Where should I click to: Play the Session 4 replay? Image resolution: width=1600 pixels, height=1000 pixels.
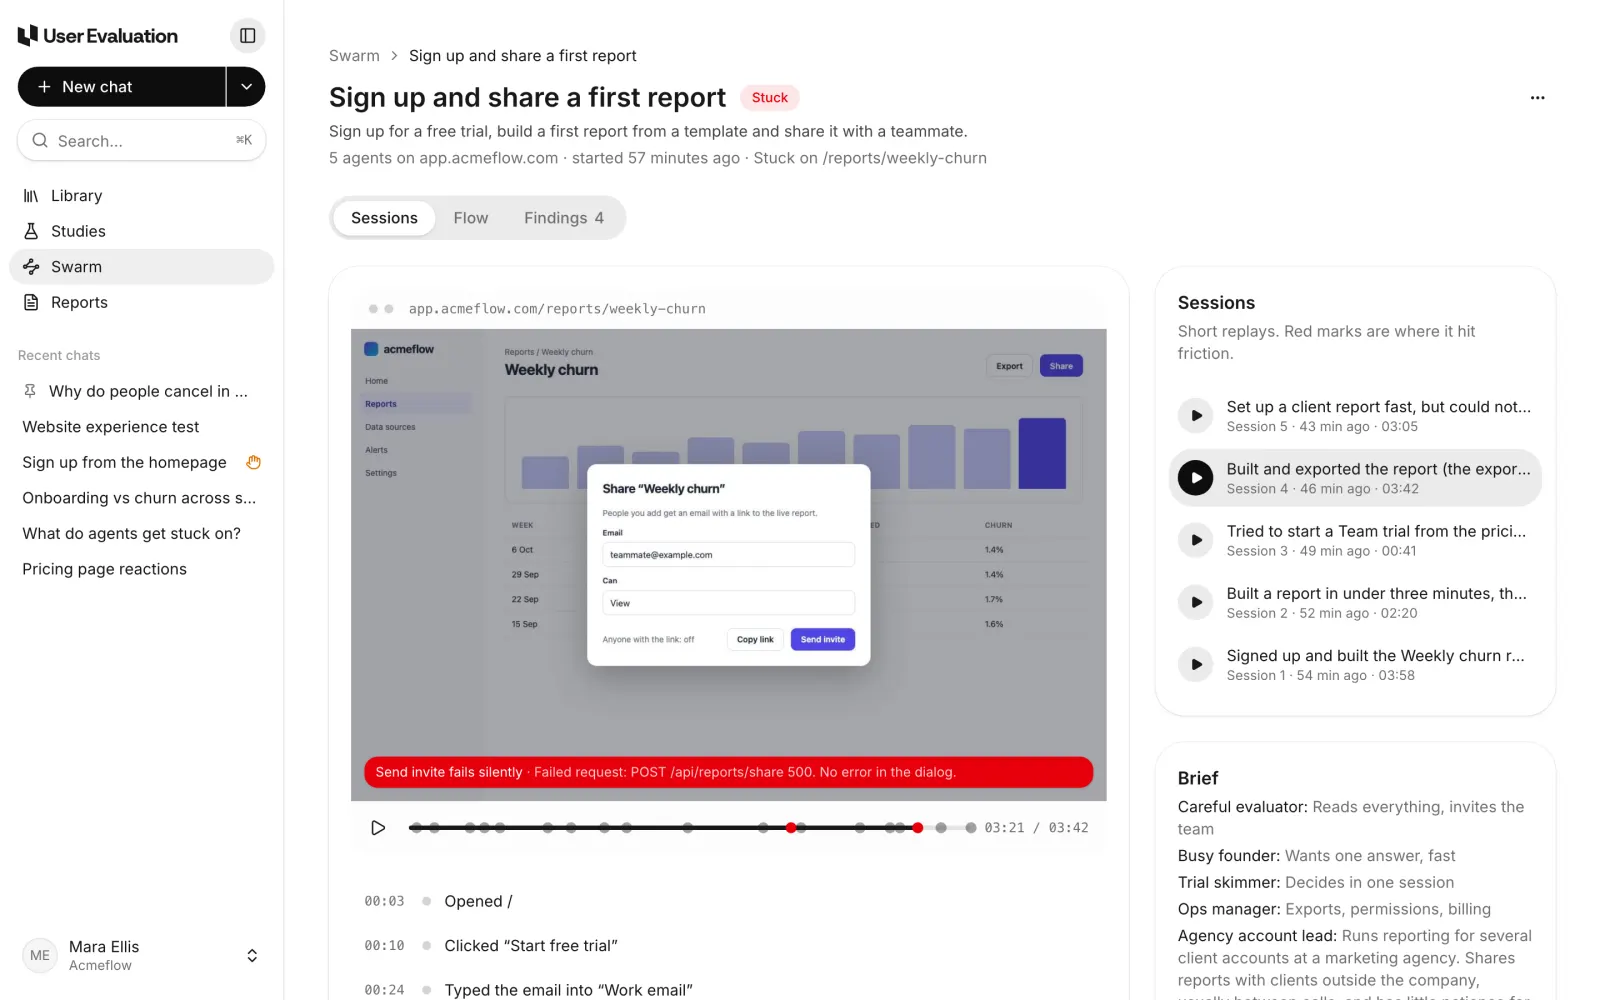1195,478
